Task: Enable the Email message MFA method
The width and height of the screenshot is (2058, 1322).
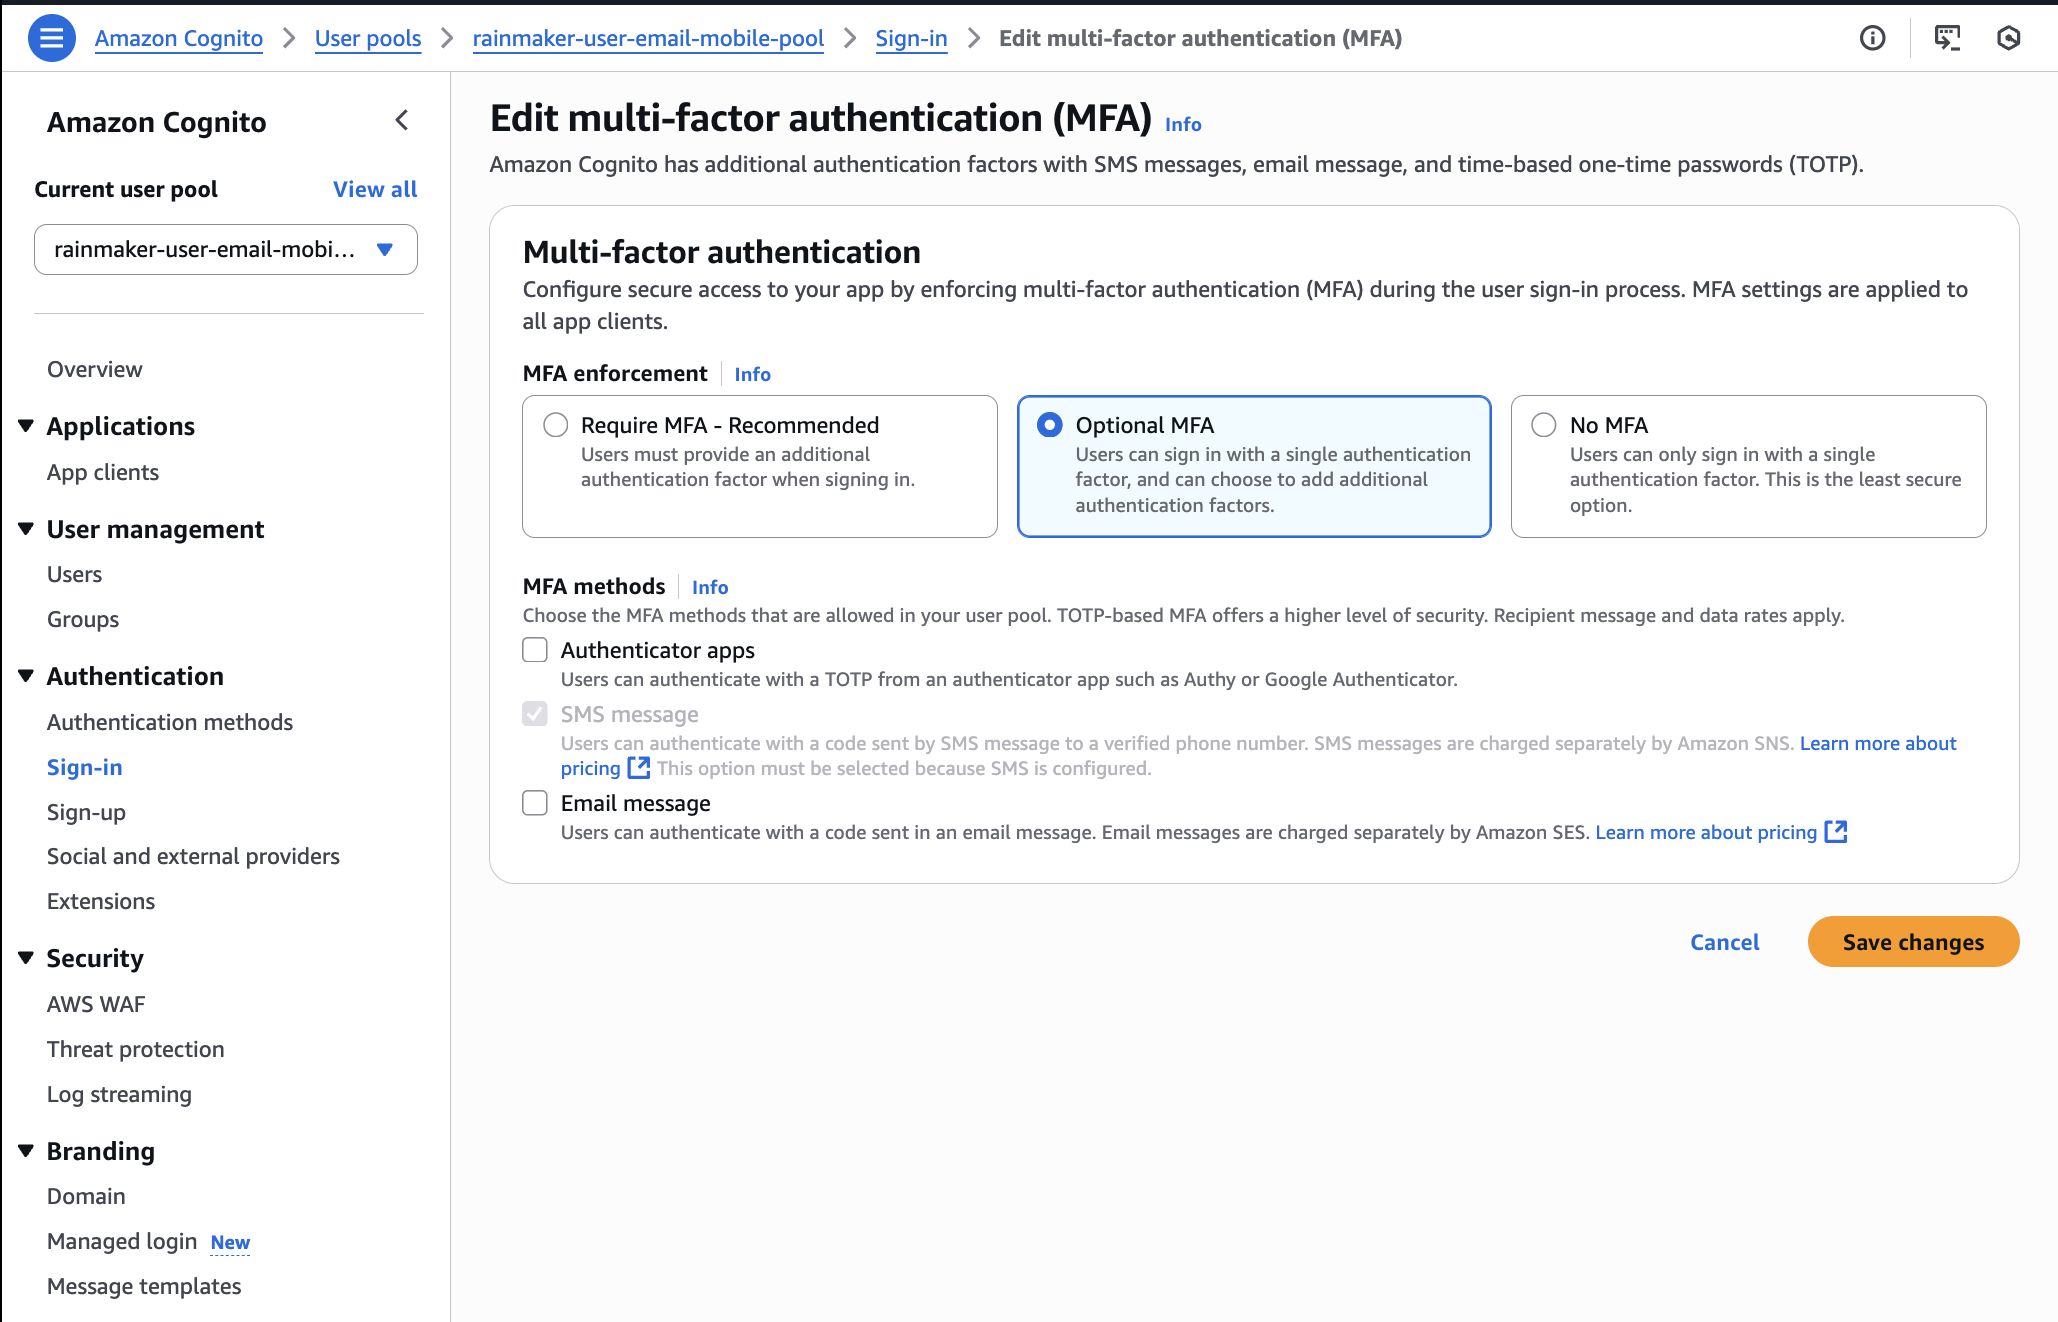Action: tap(534, 802)
